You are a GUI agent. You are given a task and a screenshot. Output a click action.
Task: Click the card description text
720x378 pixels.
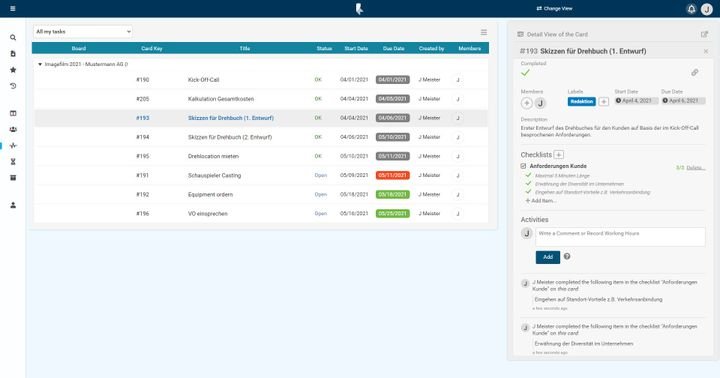pos(610,131)
